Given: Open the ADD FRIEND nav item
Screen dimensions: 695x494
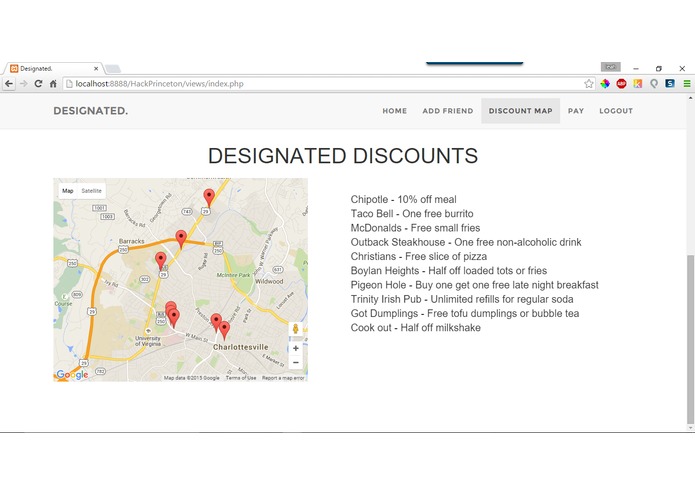Looking at the screenshot, I should coord(448,111).
